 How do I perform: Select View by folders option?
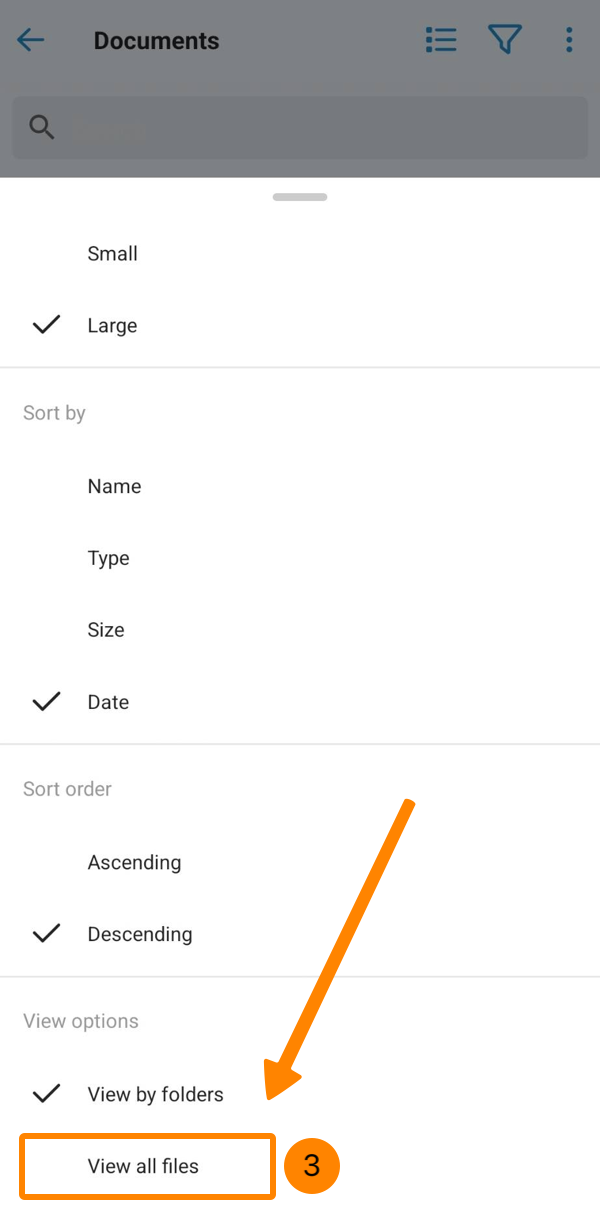point(155,1094)
